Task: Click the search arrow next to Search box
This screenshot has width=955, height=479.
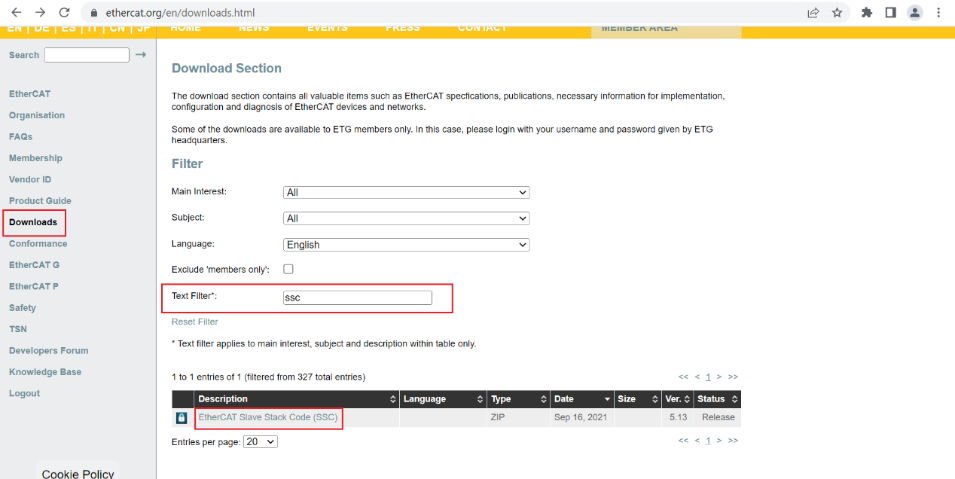Action: (141, 55)
